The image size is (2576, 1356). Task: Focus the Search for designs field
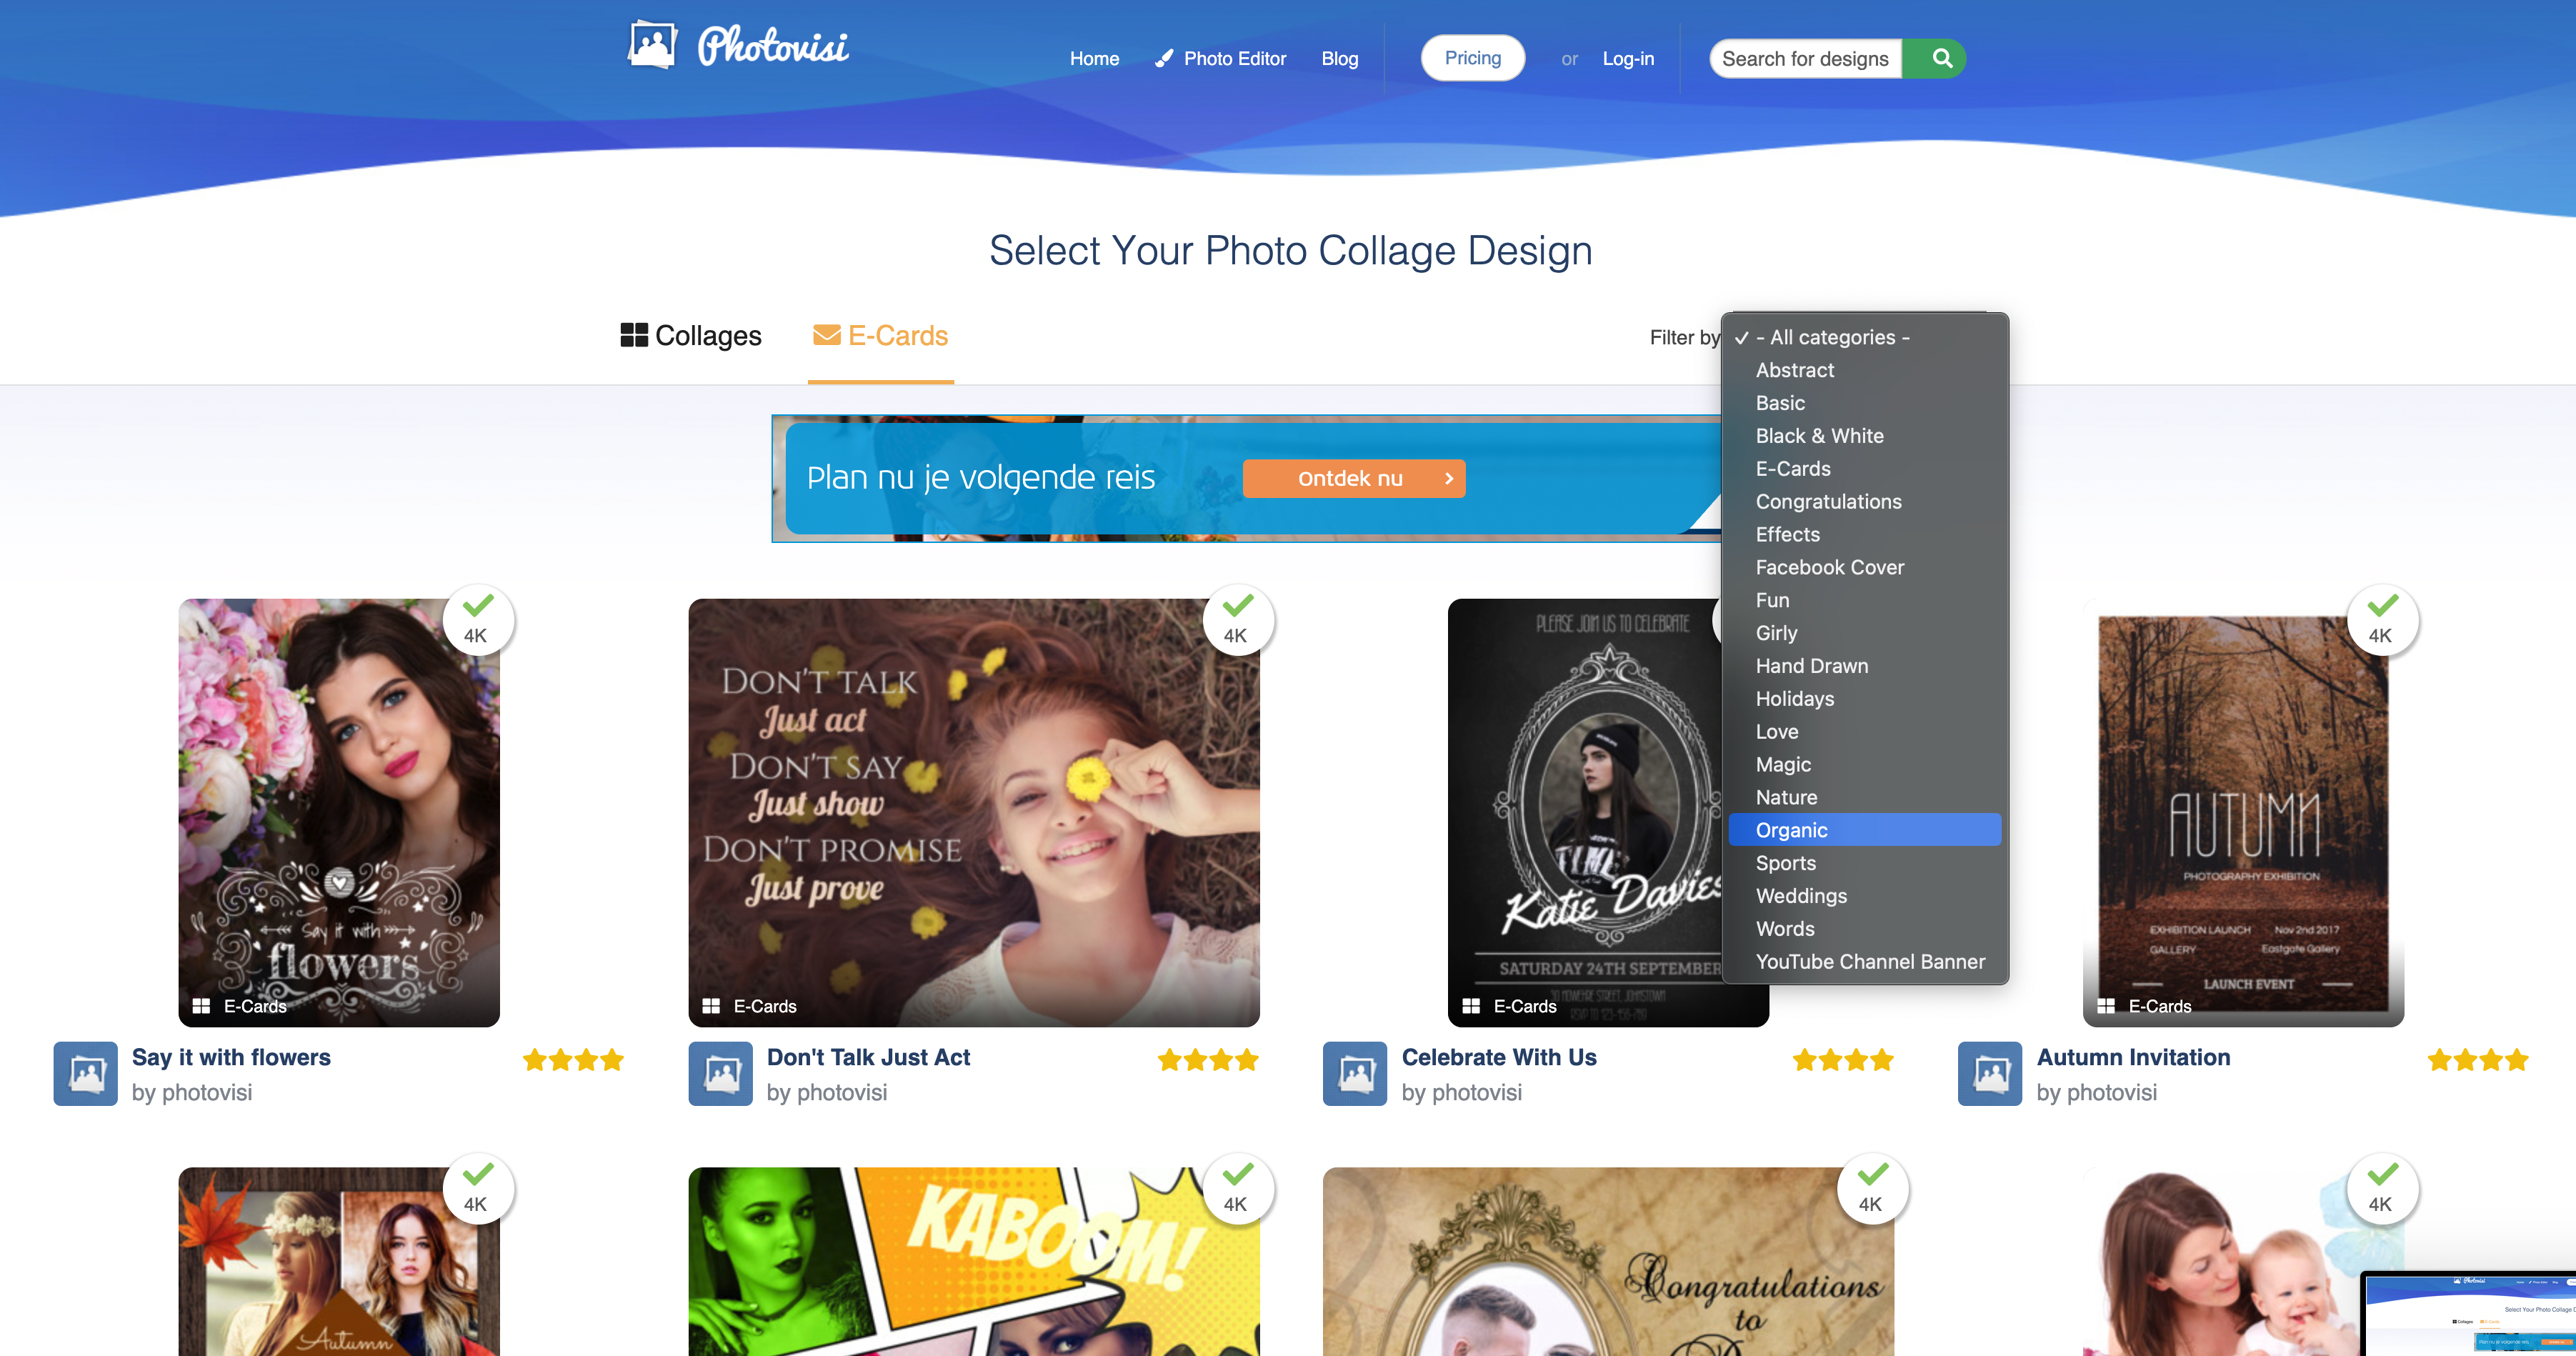click(1805, 58)
